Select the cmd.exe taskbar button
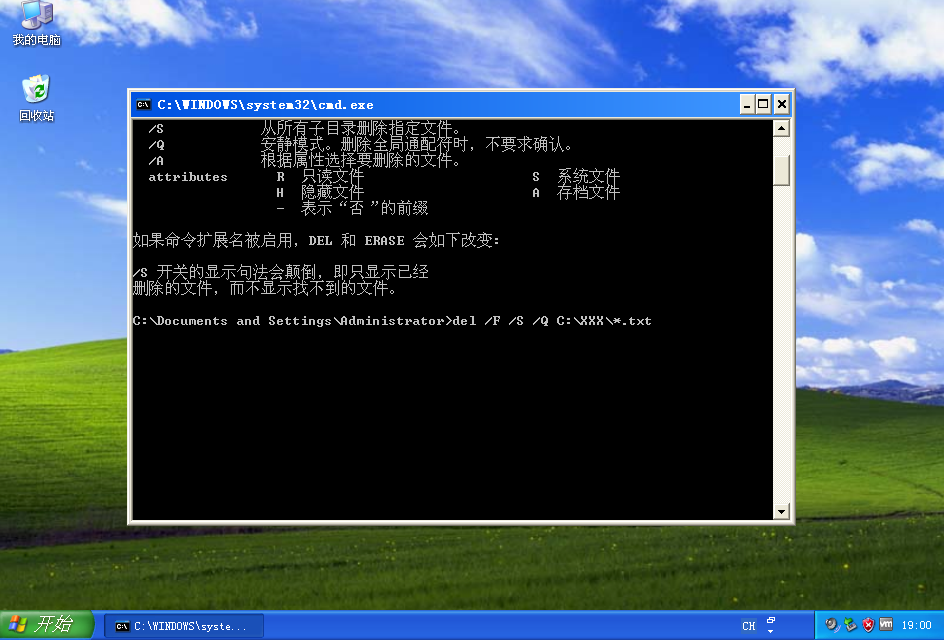Image resolution: width=944 pixels, height=640 pixels. click(x=184, y=626)
